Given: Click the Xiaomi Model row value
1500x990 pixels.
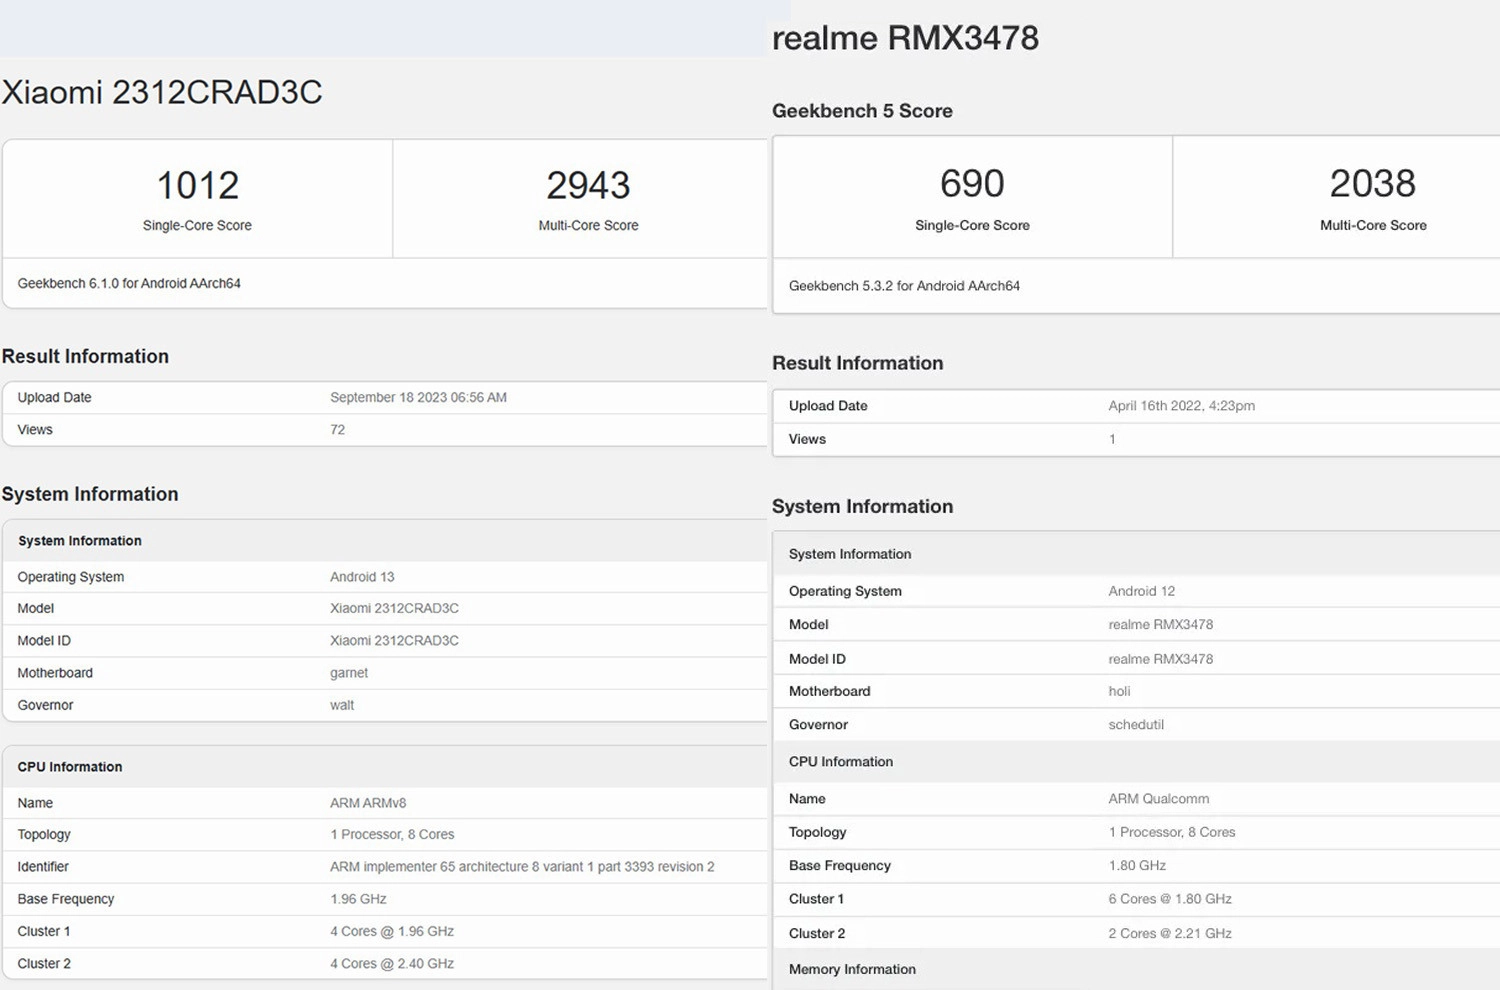Looking at the screenshot, I should pyautogui.click(x=394, y=608).
